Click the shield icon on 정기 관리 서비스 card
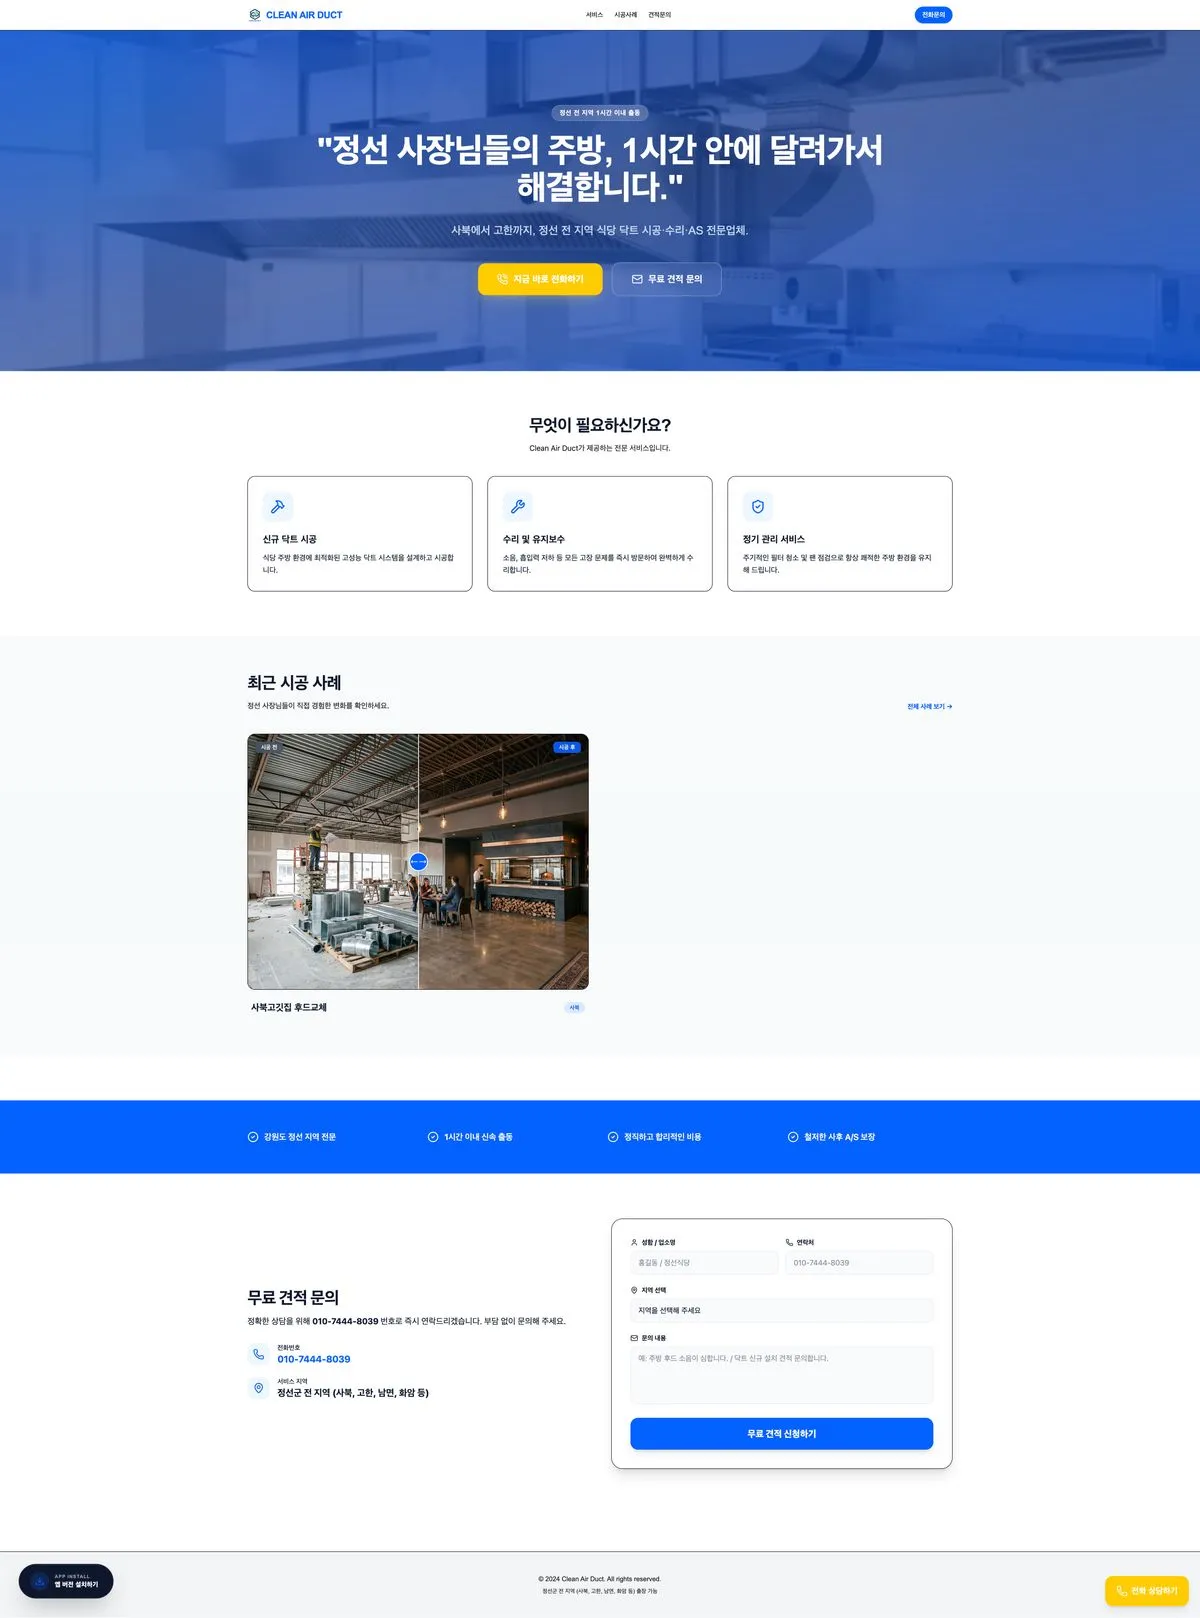 pyautogui.click(x=758, y=507)
